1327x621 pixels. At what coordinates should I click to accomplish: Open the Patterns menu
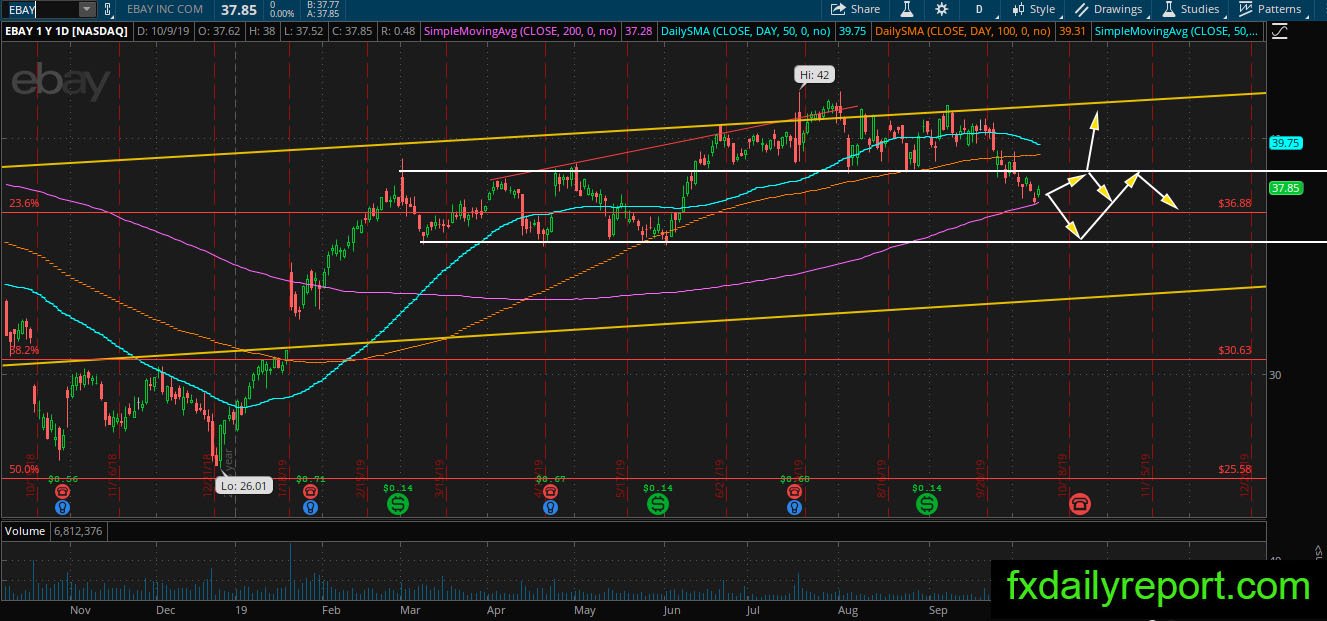click(1270, 9)
